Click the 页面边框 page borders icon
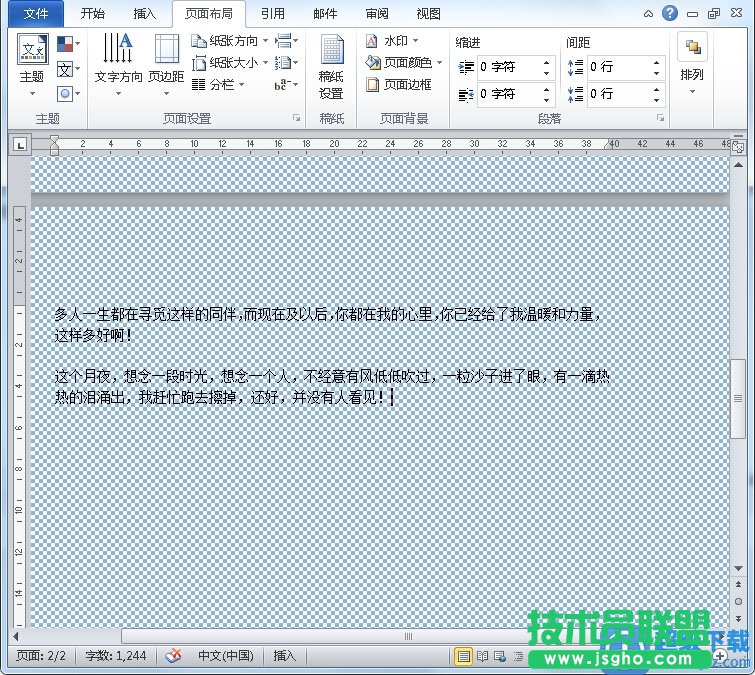Image resolution: width=755 pixels, height=675 pixels. pos(373,85)
